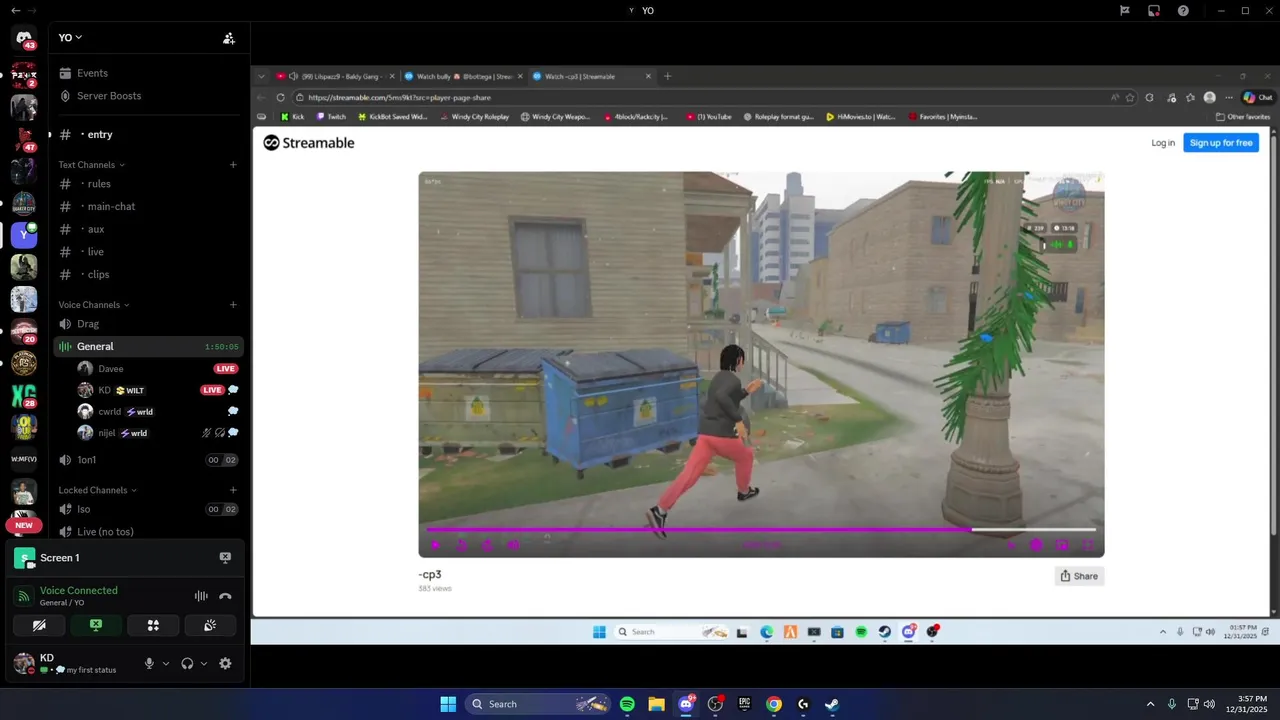Click Windows taskbar Search box
Screen dimensions: 1280x720
coord(540,704)
